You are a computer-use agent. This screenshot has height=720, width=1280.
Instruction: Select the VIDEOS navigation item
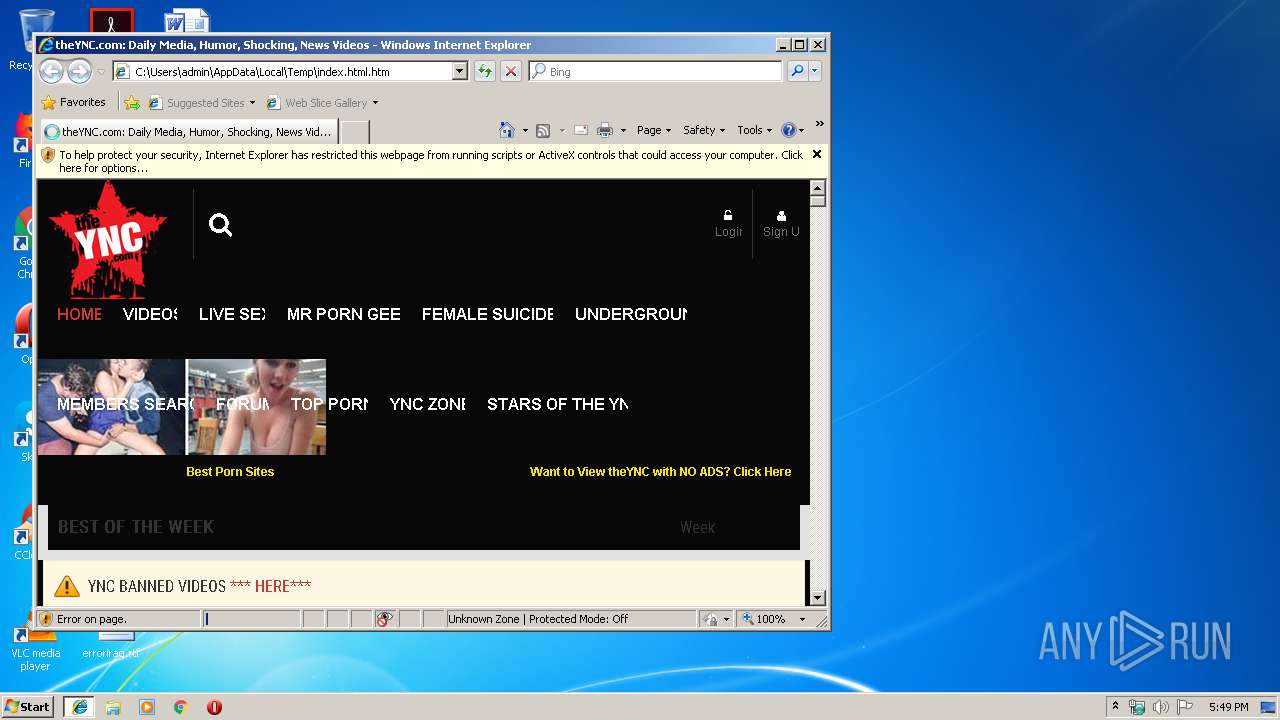pos(150,314)
